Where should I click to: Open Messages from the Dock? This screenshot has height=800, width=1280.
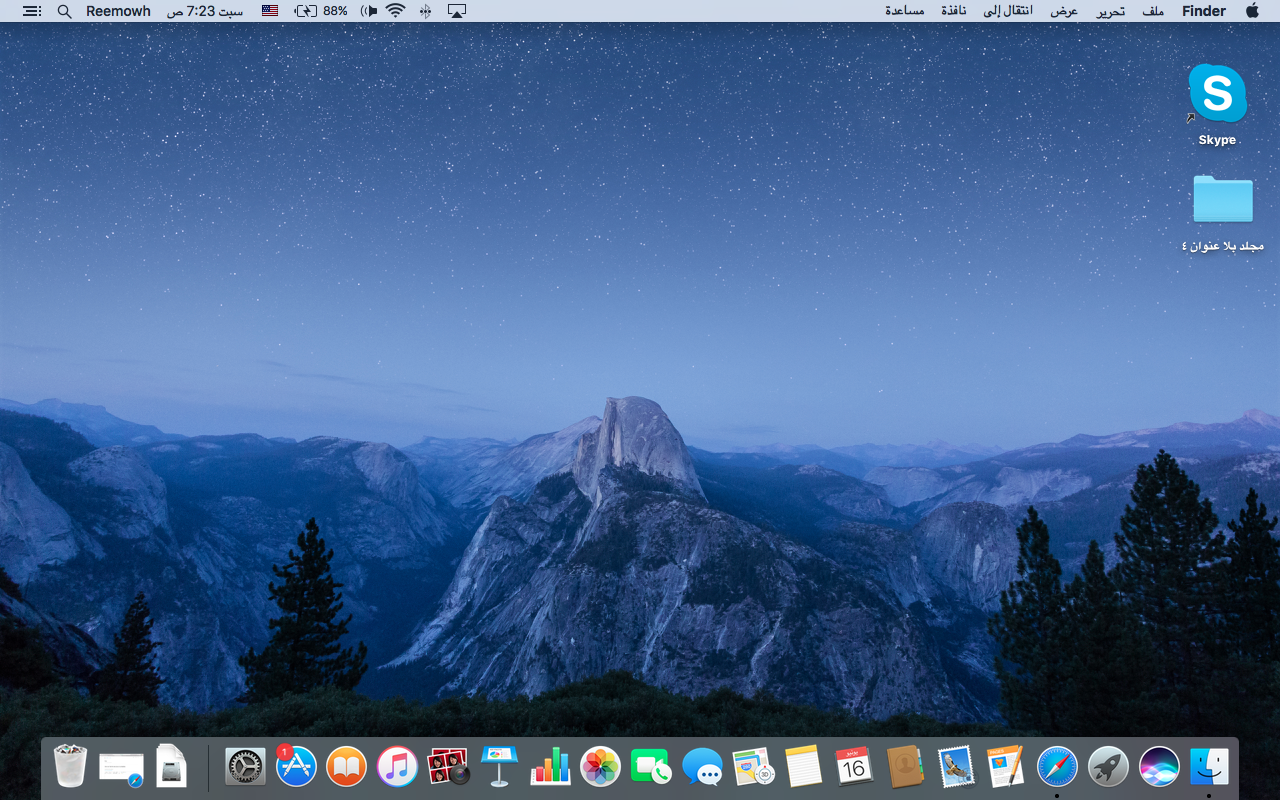(x=702, y=767)
